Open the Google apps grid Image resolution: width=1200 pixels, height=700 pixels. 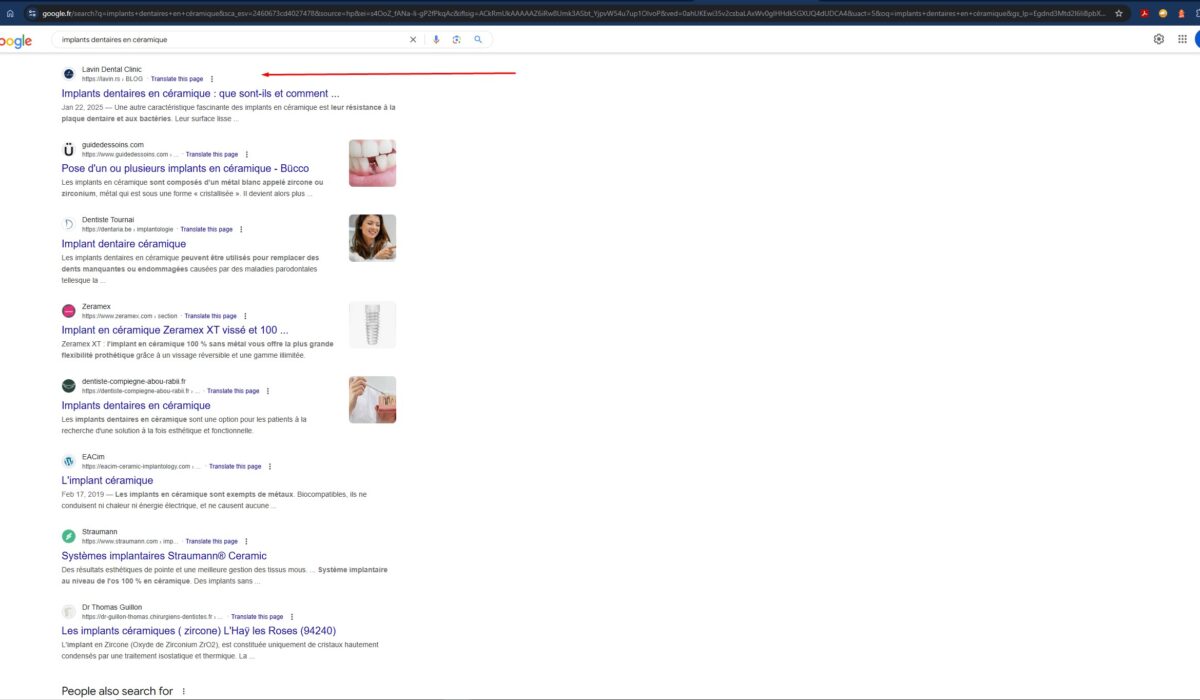1182,40
